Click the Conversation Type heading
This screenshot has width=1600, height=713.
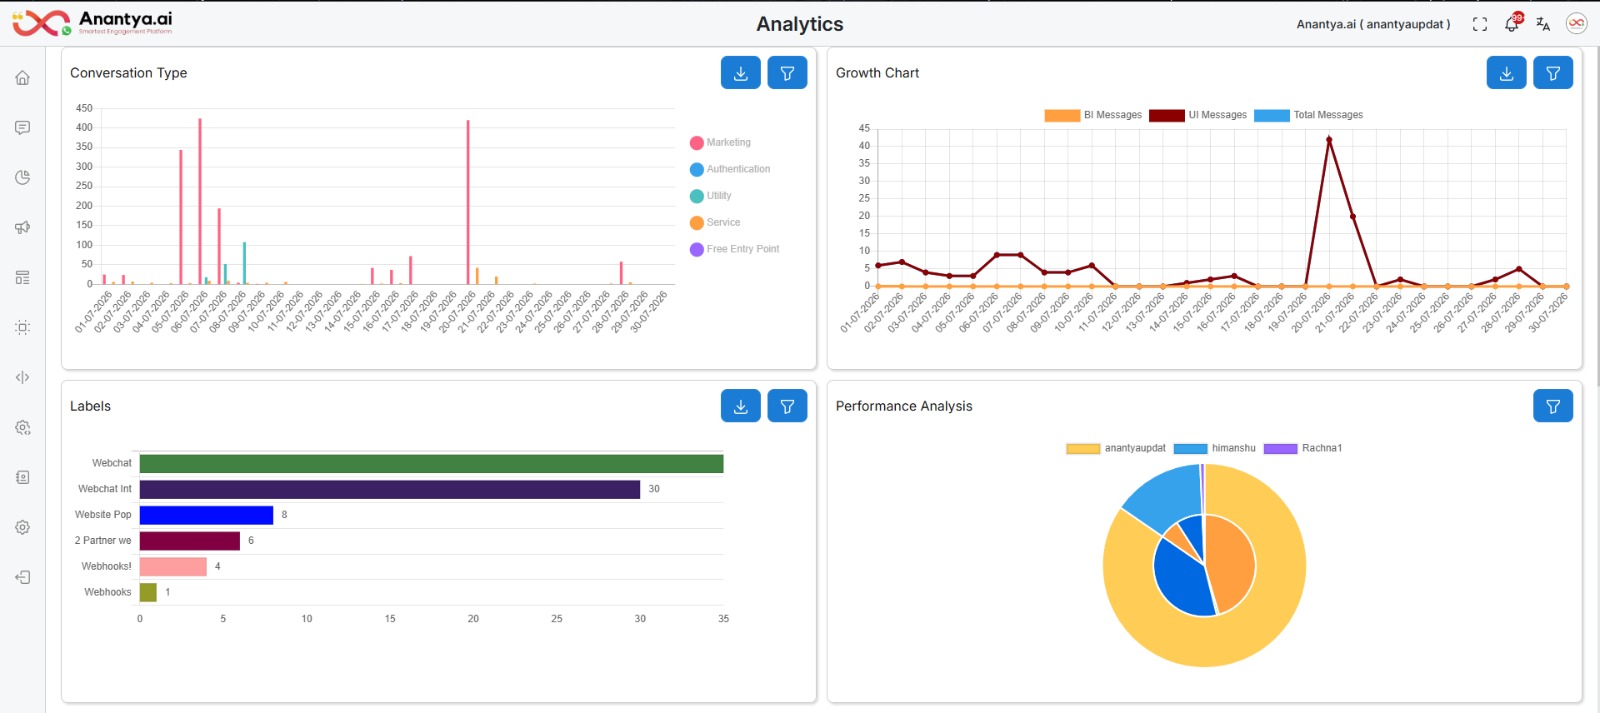point(129,73)
